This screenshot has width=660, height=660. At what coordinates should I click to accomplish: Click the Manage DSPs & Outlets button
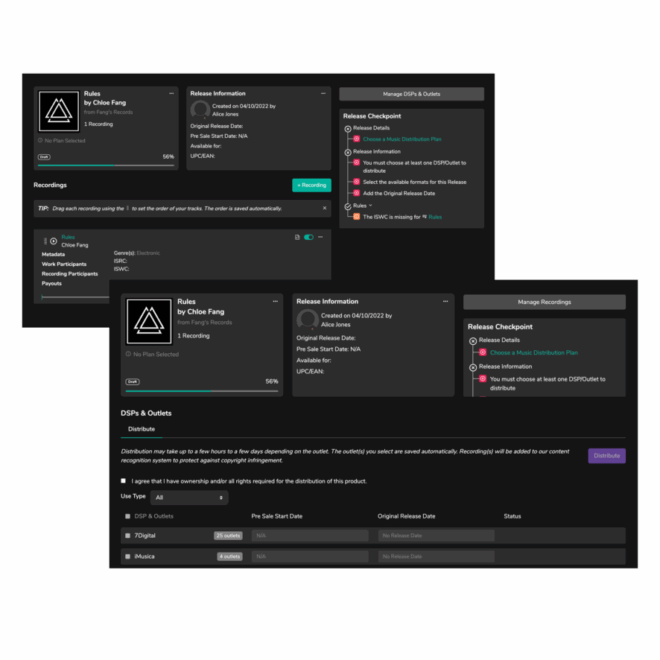[x=411, y=94]
